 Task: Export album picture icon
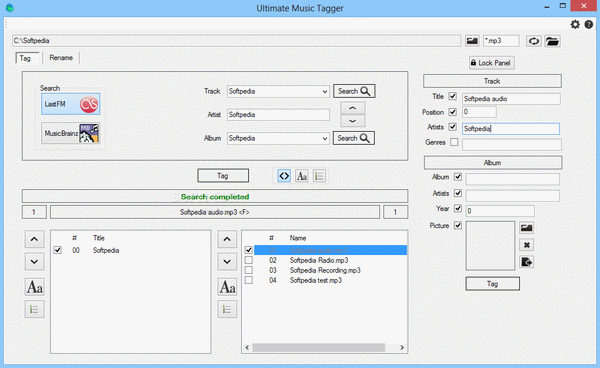click(527, 262)
